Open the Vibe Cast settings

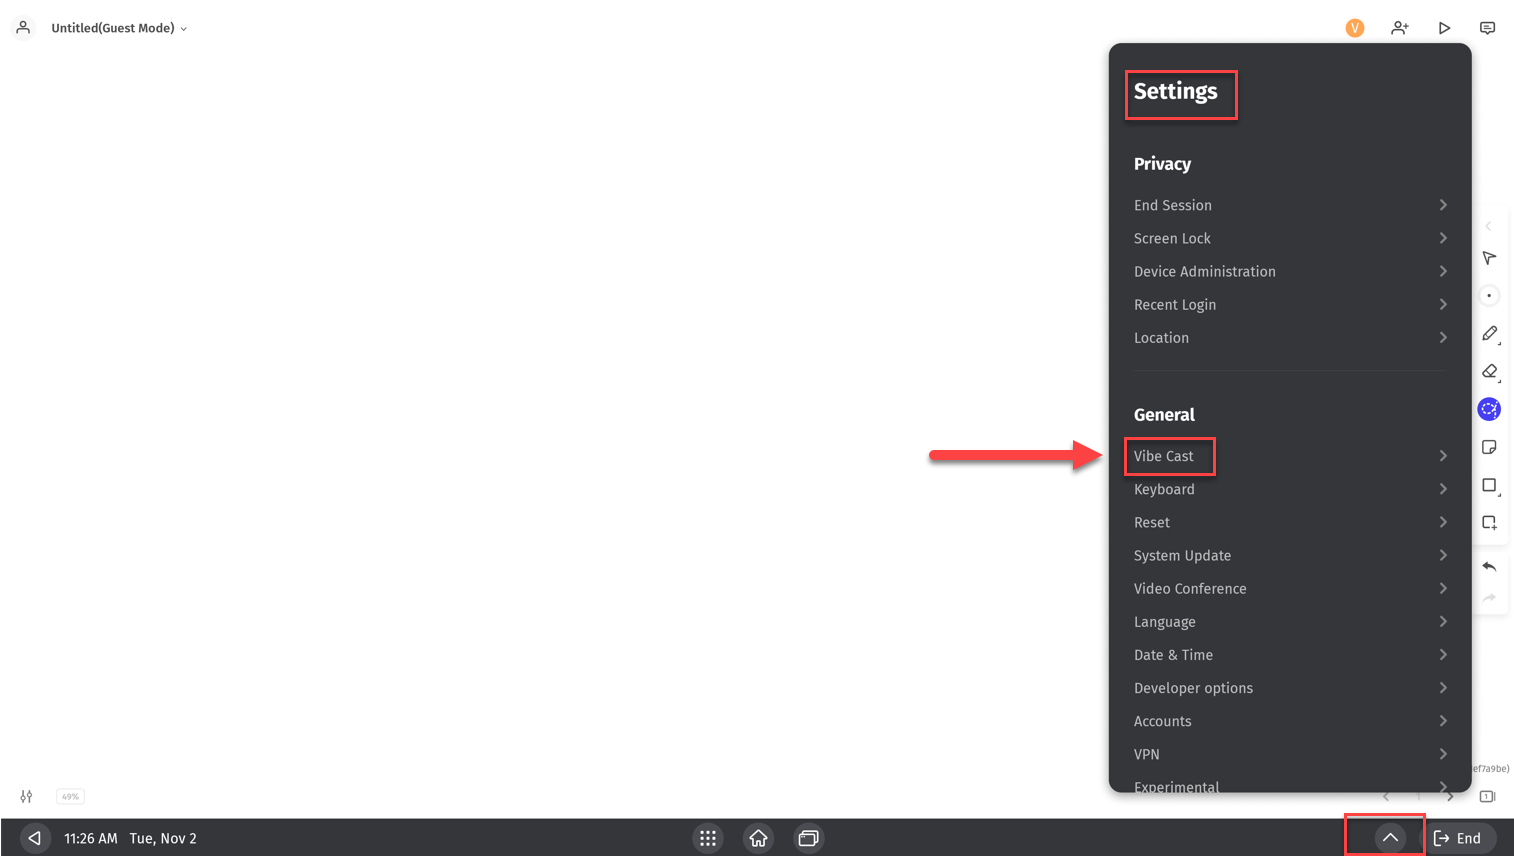[x=1164, y=456]
